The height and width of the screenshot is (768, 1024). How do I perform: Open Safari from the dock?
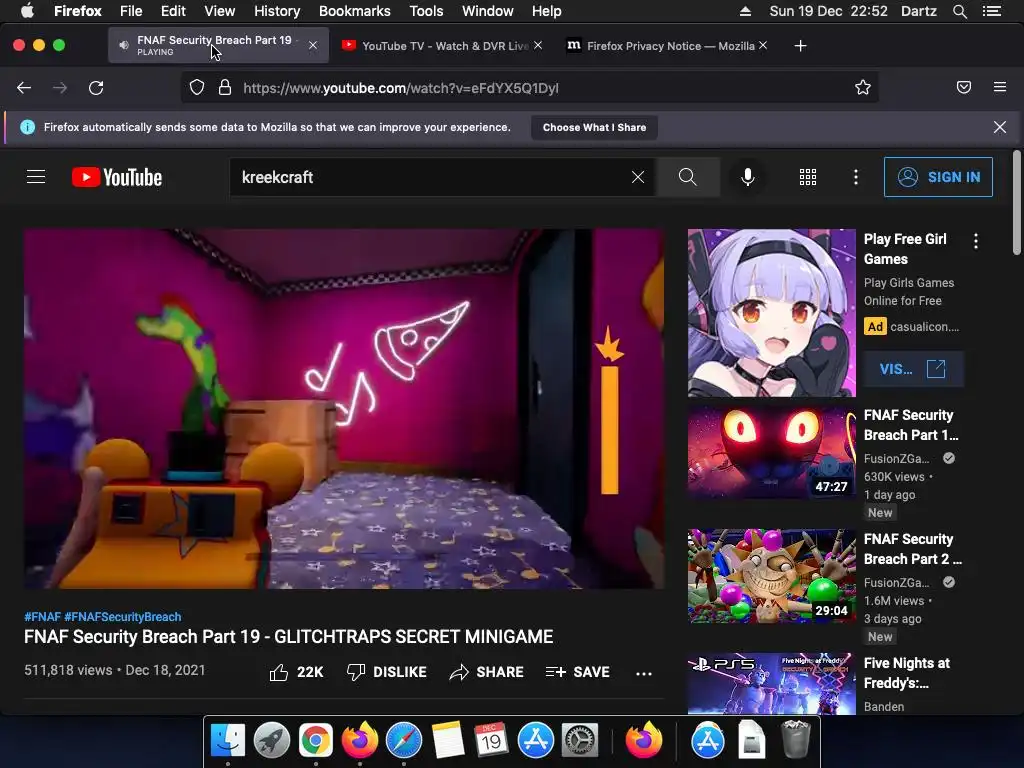404,741
